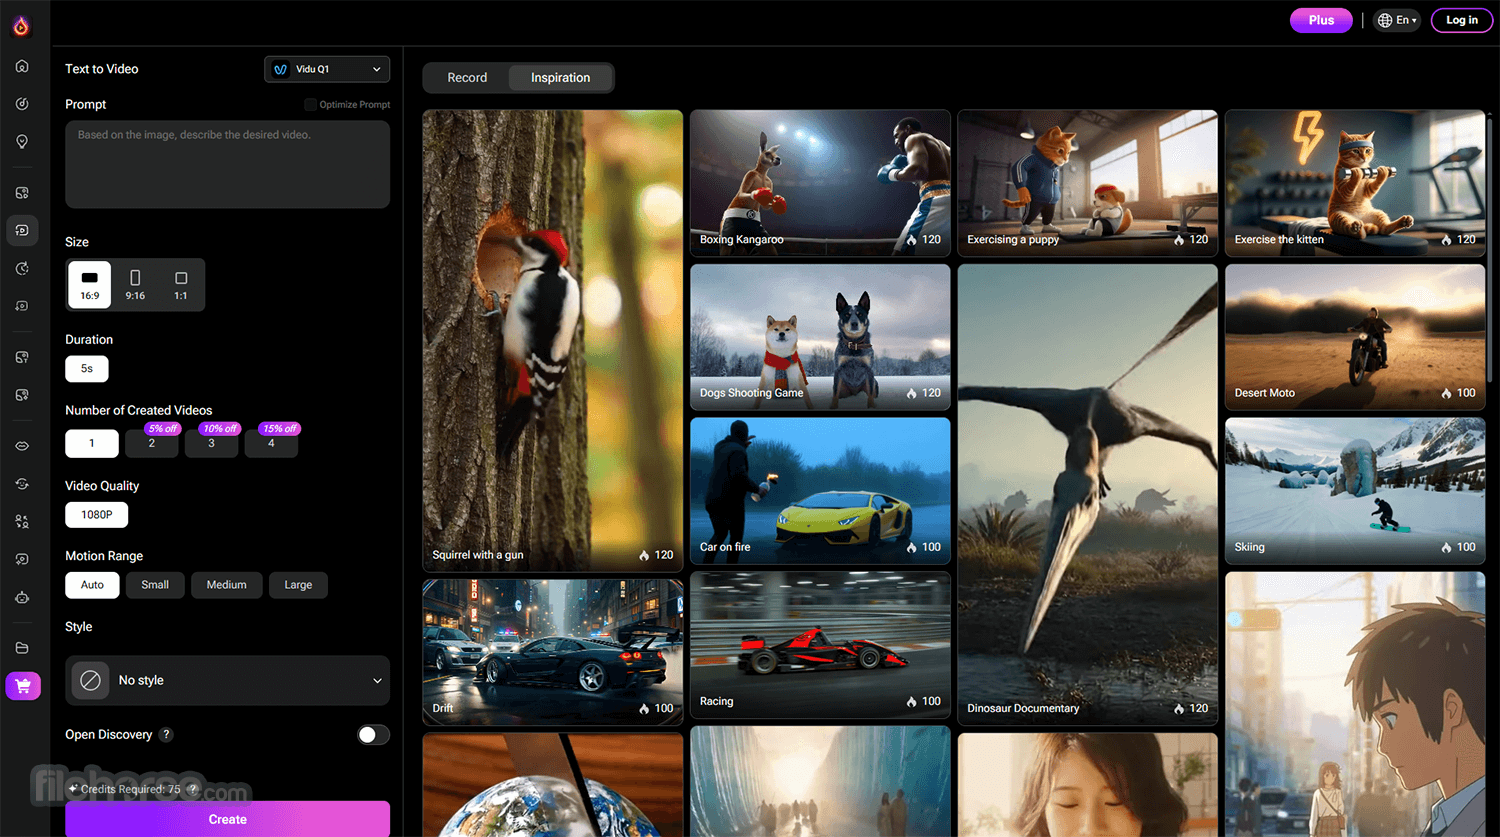The image size is (1500, 837).
Task: Choose Medium motion range
Action: pos(227,585)
